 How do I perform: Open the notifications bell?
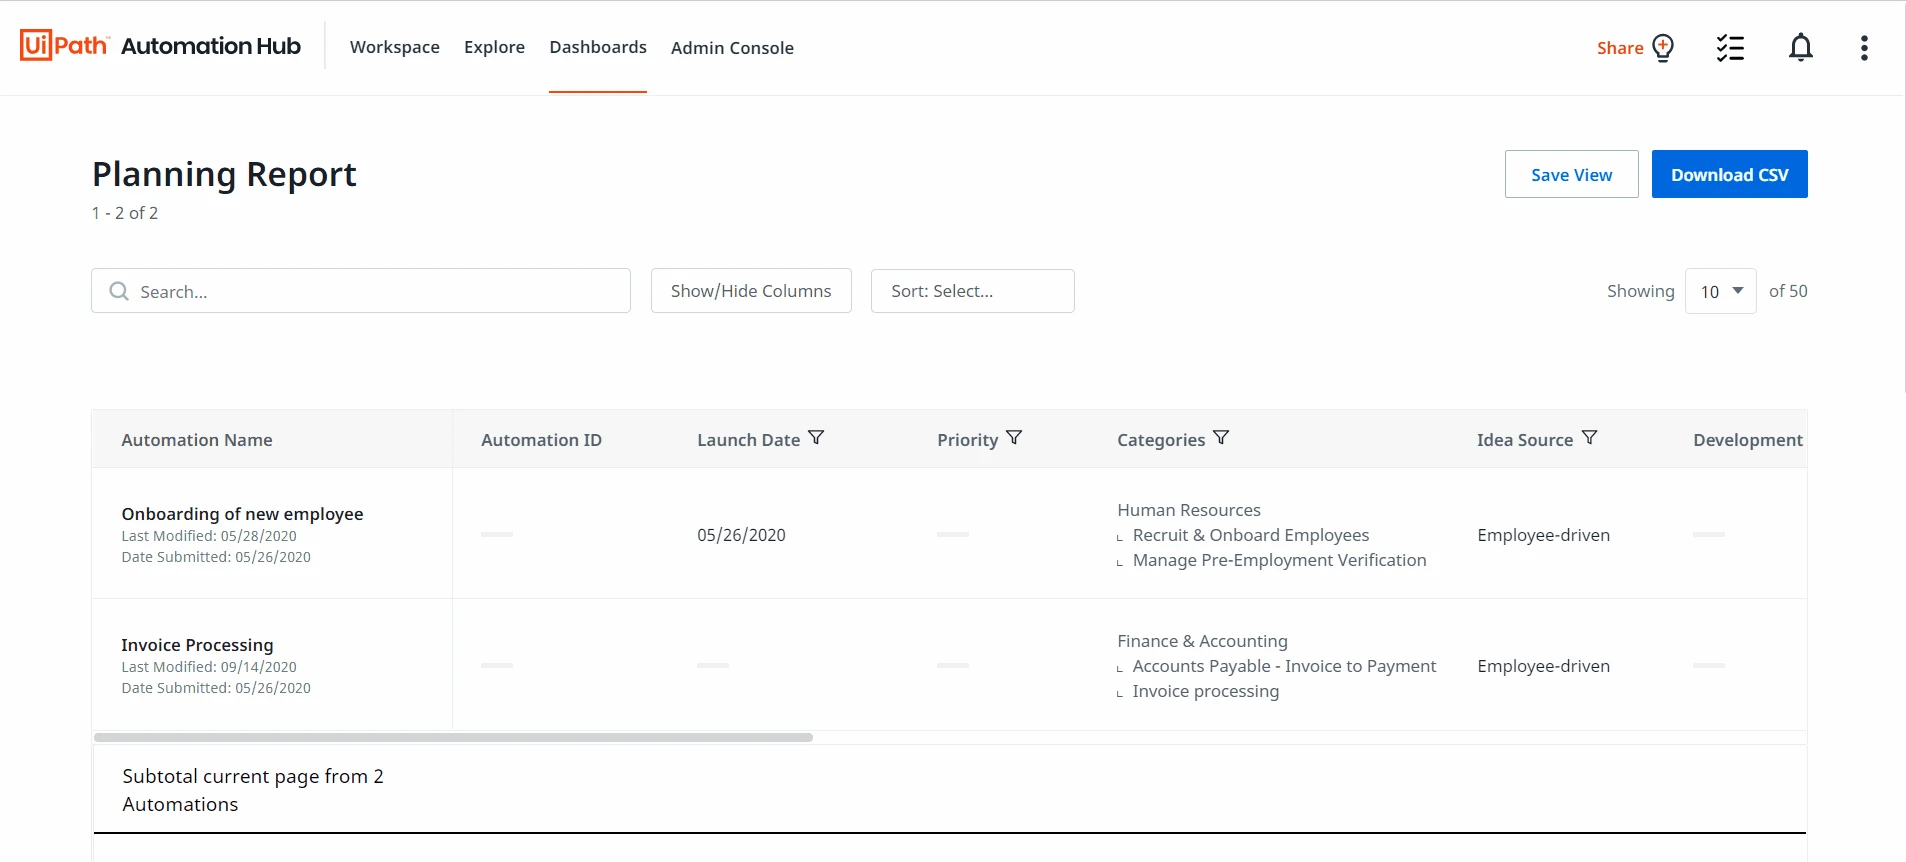(1801, 48)
